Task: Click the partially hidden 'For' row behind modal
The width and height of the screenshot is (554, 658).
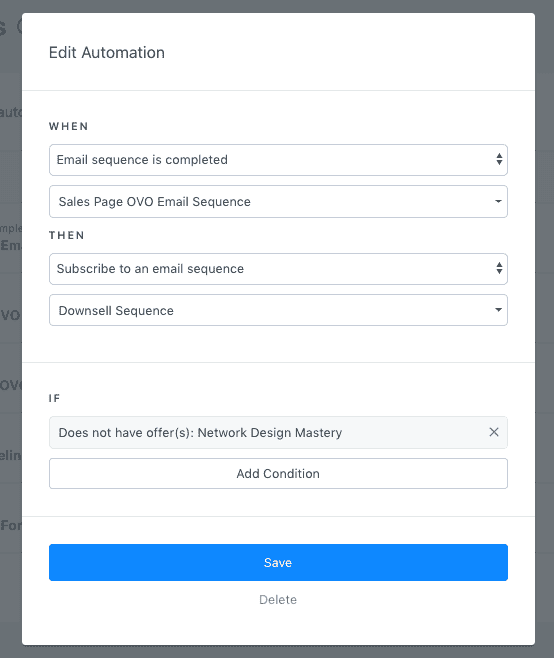Action: 10,525
